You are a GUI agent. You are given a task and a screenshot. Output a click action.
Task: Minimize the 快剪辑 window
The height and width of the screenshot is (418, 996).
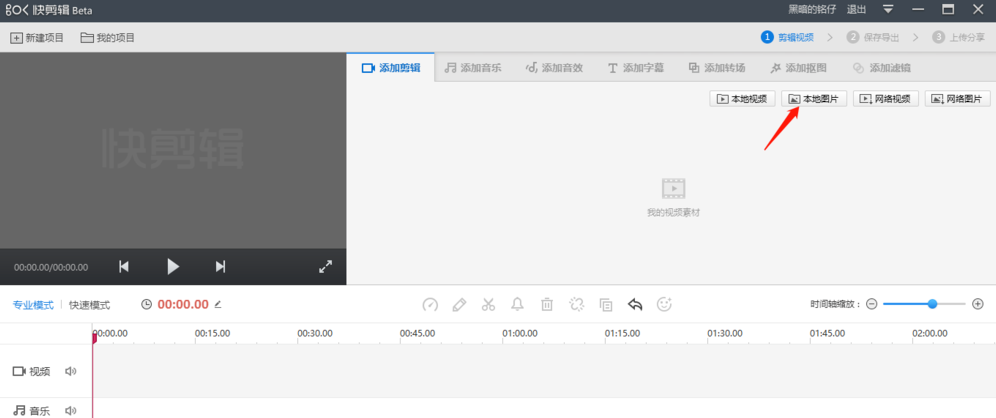pos(918,10)
